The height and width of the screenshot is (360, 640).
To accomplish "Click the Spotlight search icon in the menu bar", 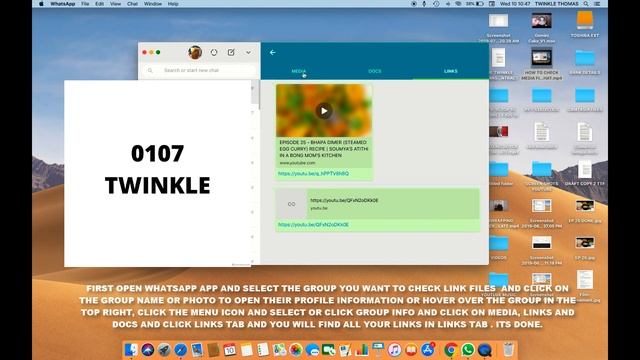I will tap(586, 4).
